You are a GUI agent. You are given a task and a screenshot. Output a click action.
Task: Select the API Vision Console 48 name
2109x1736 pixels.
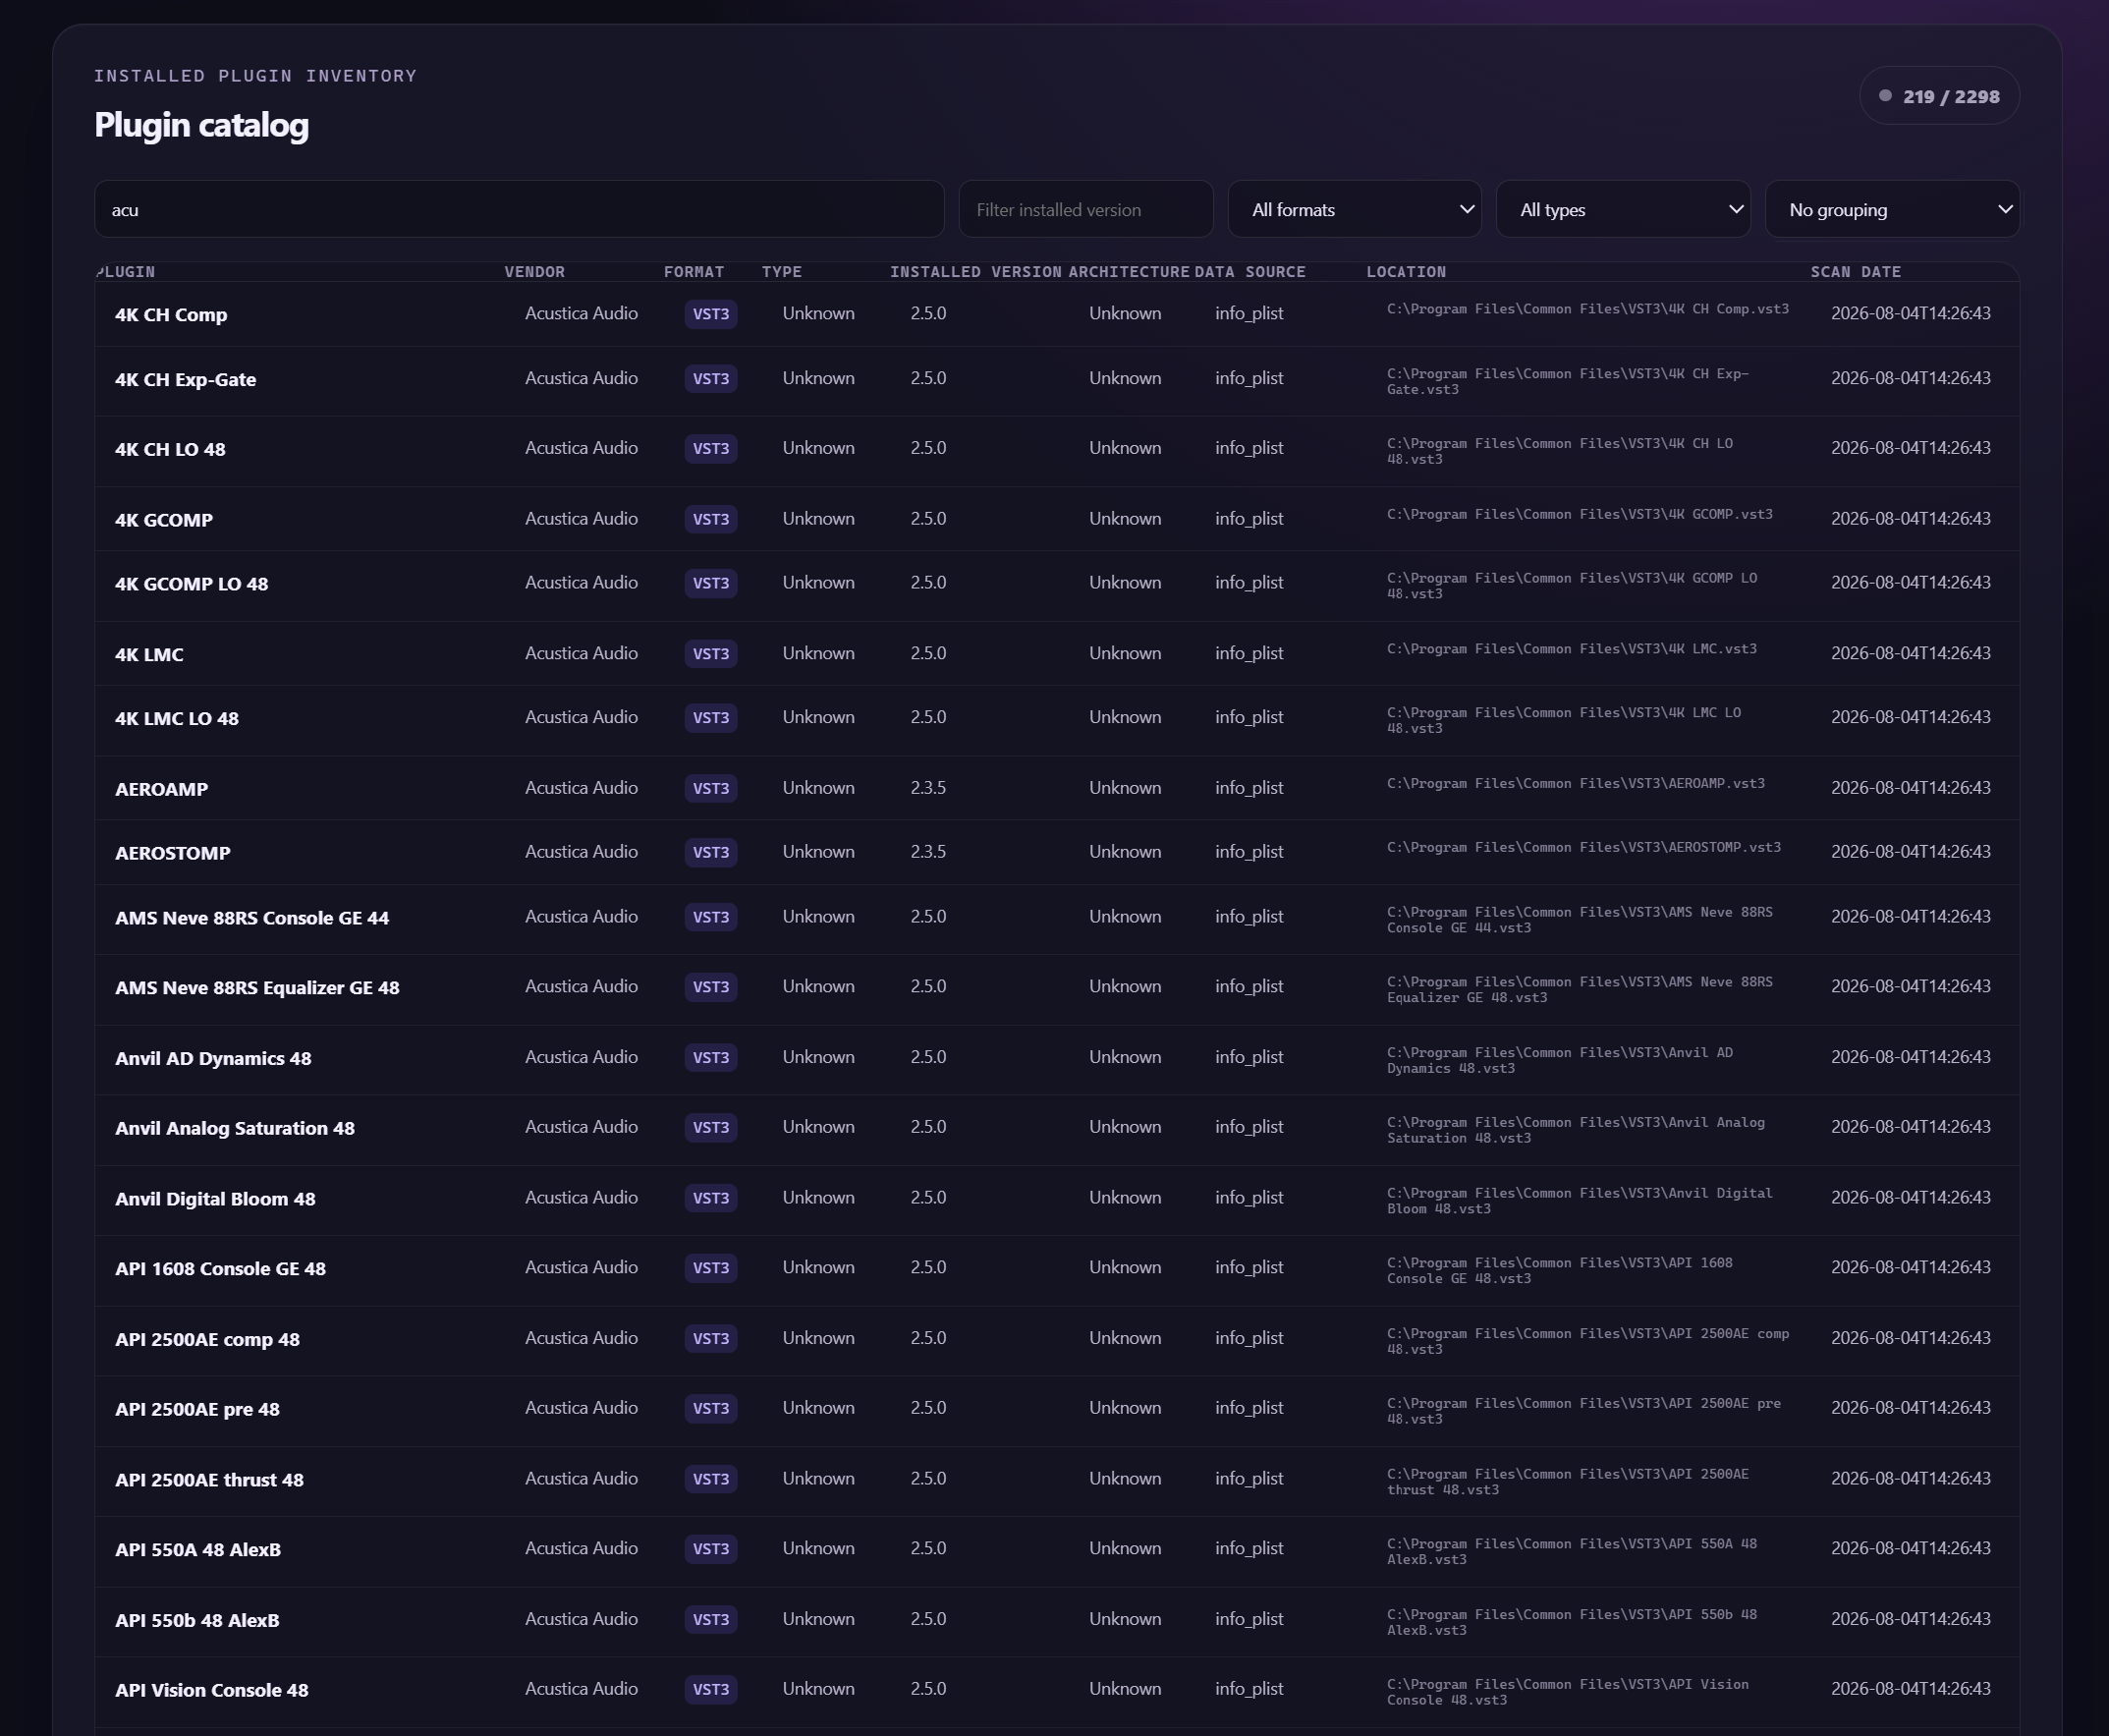point(212,1690)
